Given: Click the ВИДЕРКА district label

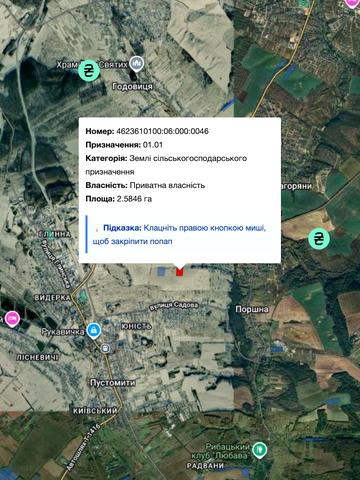Looking at the screenshot, I should point(53,298).
